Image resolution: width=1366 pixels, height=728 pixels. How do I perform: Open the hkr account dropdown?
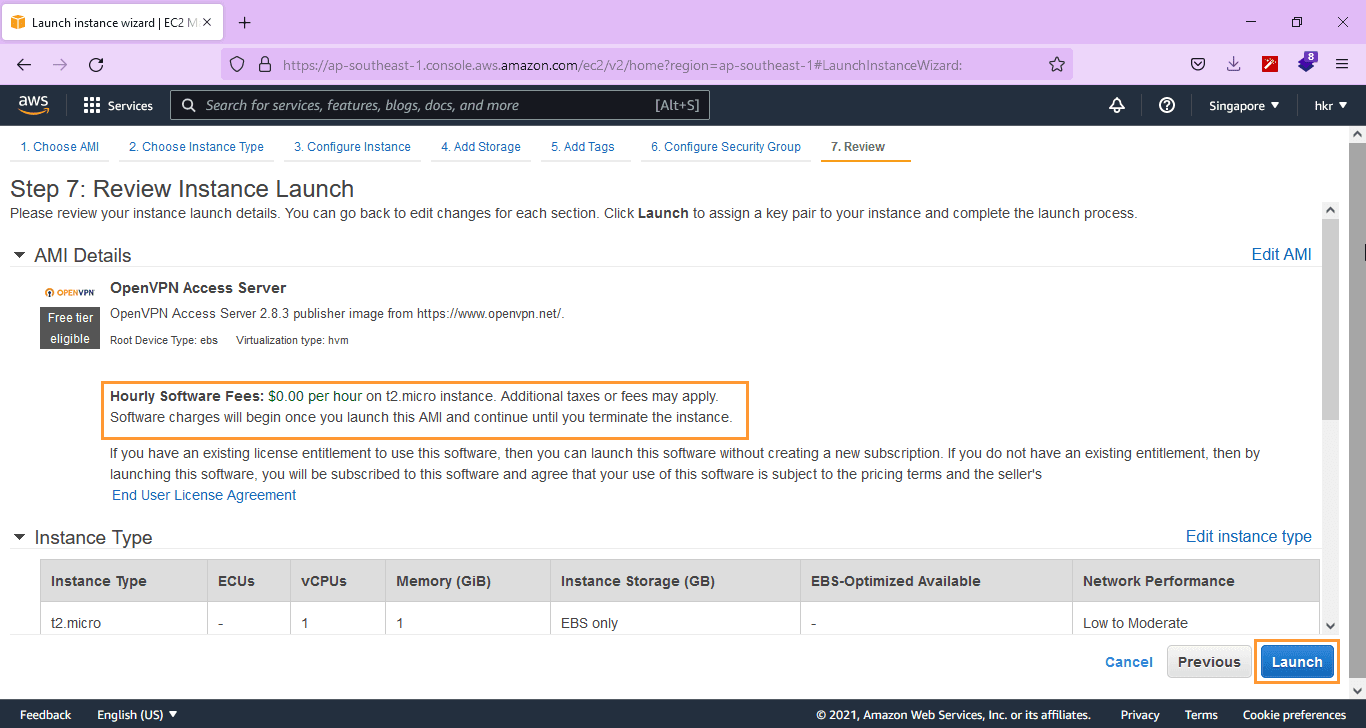(x=1331, y=105)
